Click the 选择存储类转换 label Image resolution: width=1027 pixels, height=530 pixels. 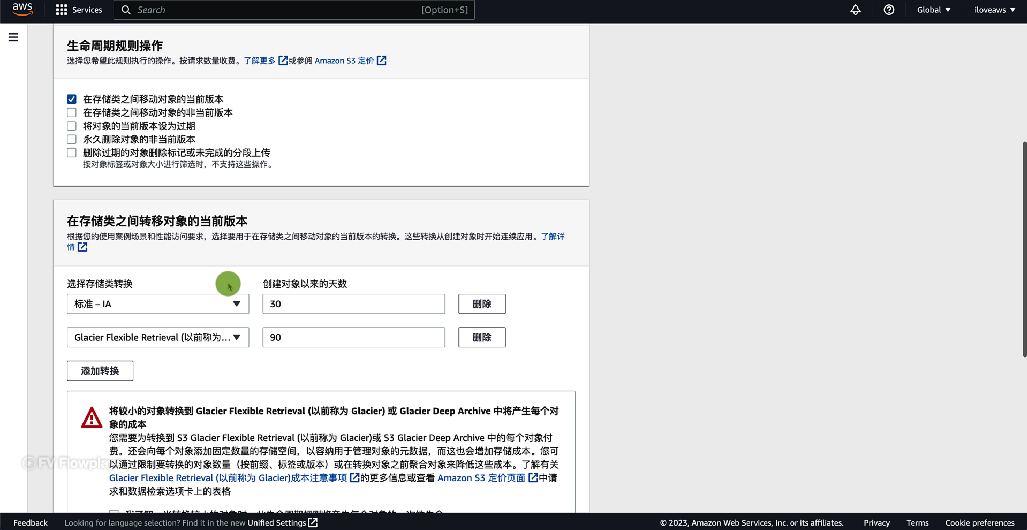(100, 284)
